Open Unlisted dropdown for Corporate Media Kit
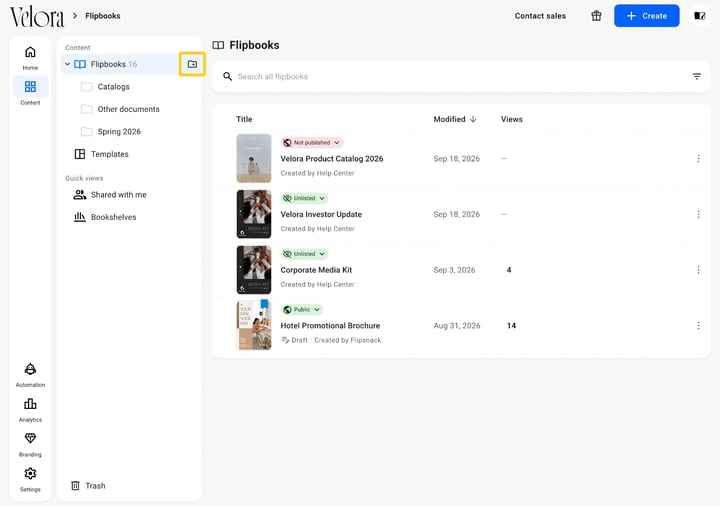This screenshot has width=720, height=506. coord(304,254)
